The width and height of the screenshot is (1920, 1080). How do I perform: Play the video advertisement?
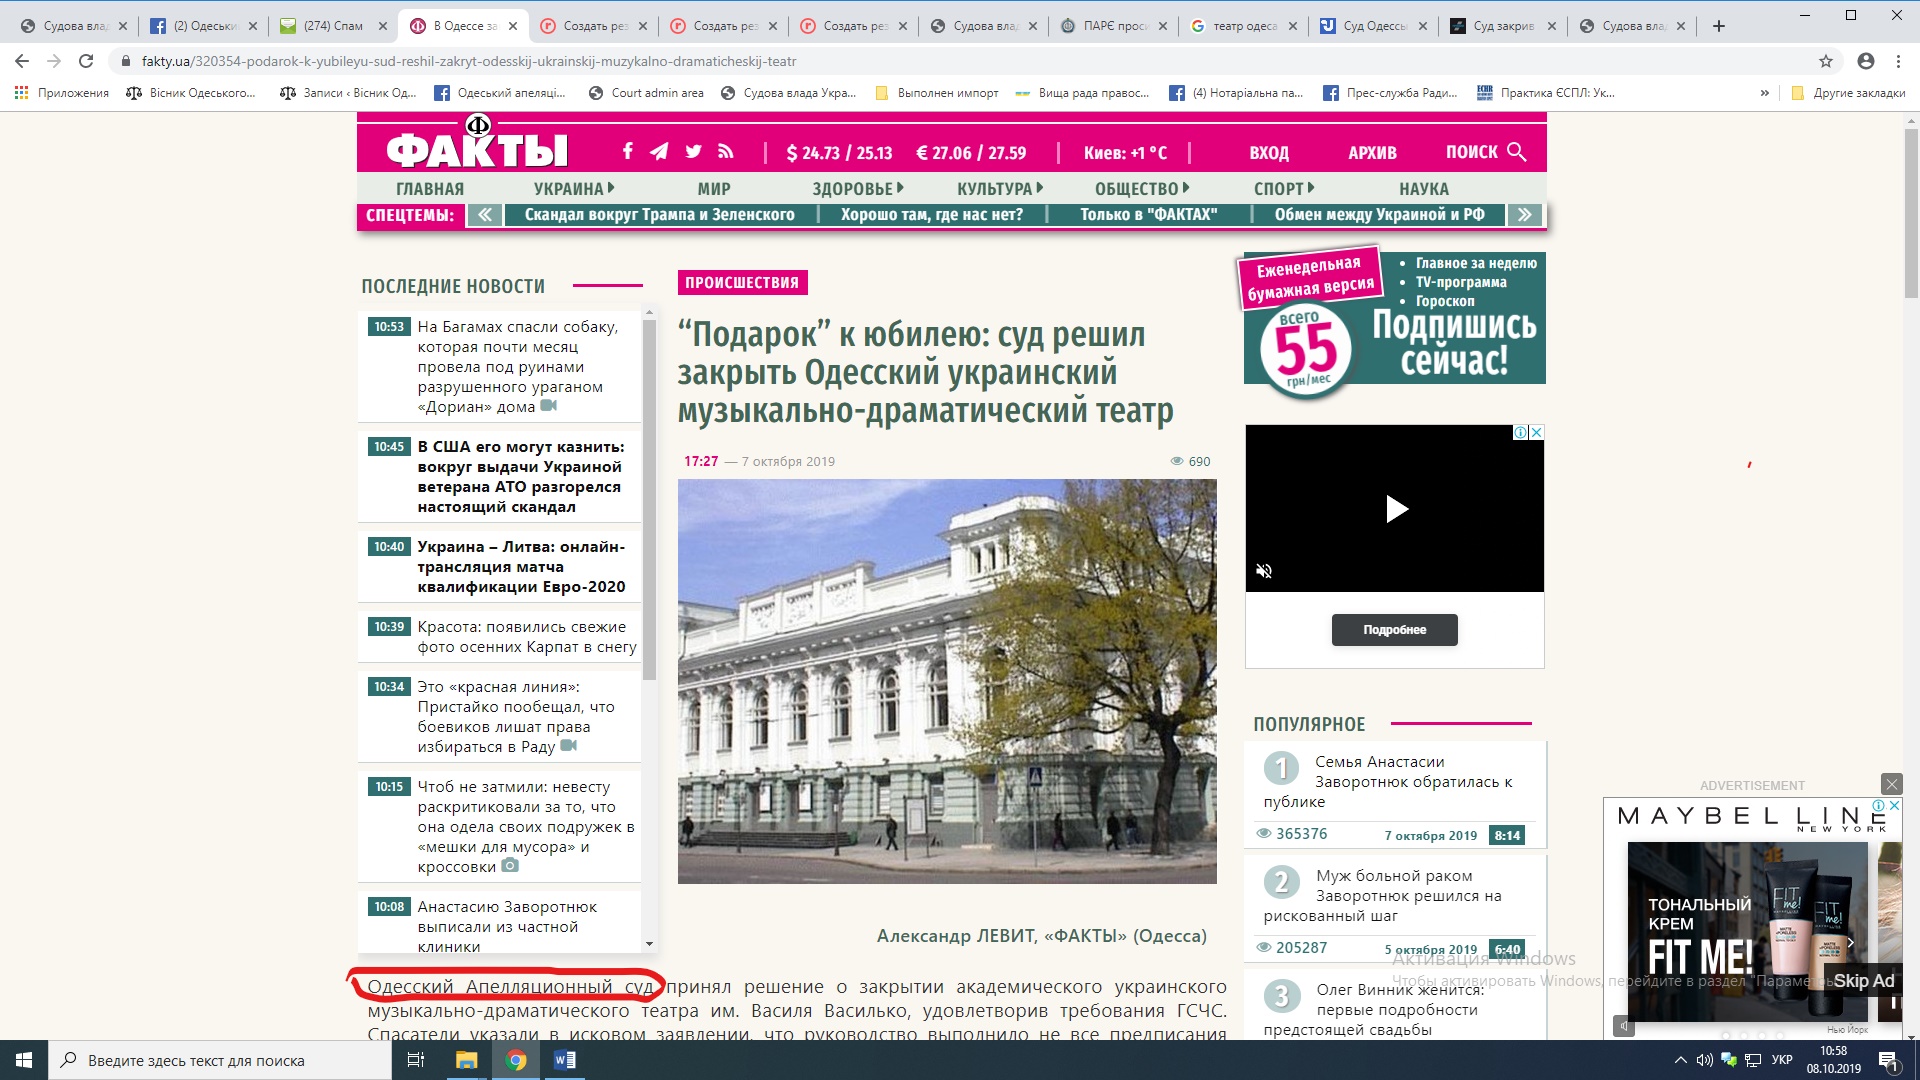click(x=1395, y=509)
